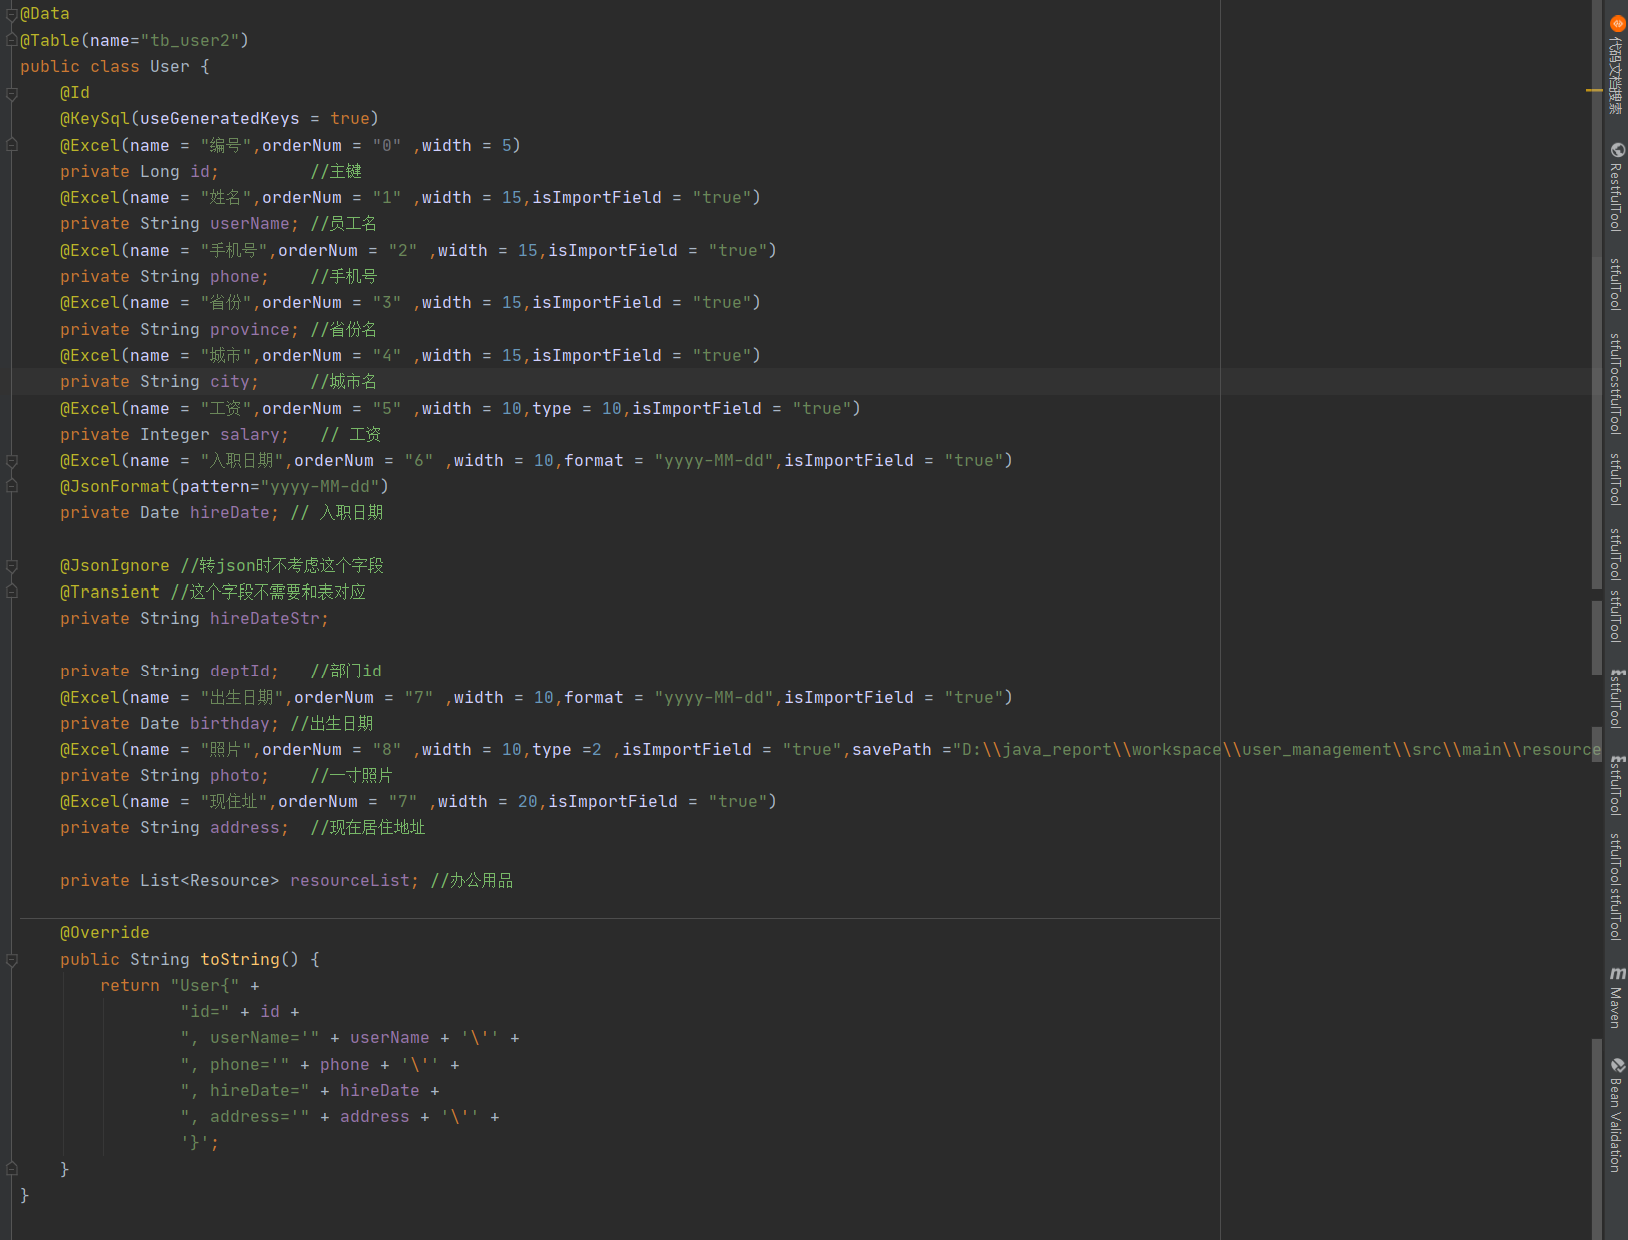Toggle fold marker beside @Id annotation
Screen dimensions: 1628x1240
point(12,93)
